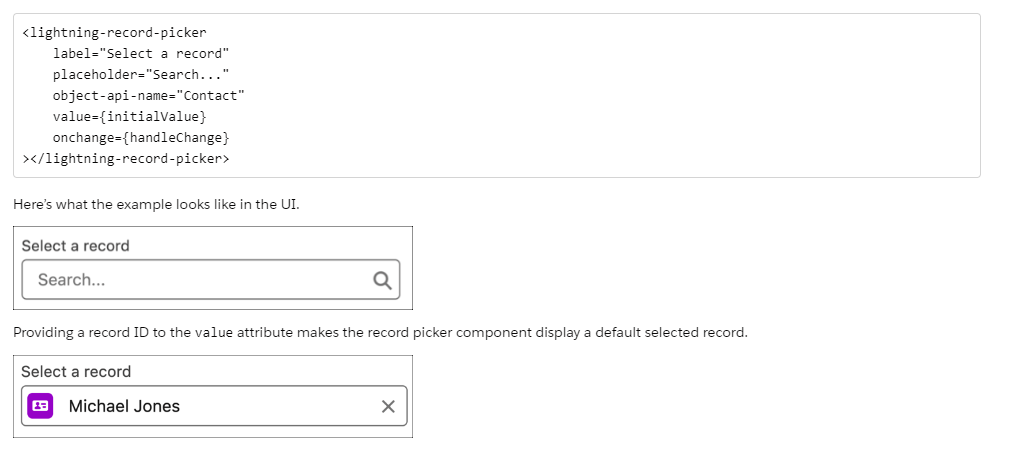The width and height of the screenshot is (1009, 454).
Task: Click the magnifier icon in the Search field
Action: click(x=382, y=280)
